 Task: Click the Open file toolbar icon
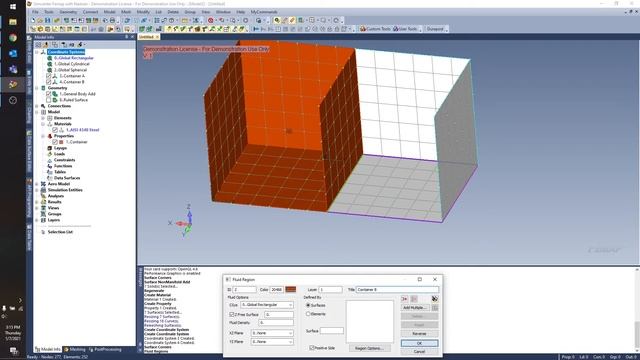pyautogui.click(x=40, y=20)
